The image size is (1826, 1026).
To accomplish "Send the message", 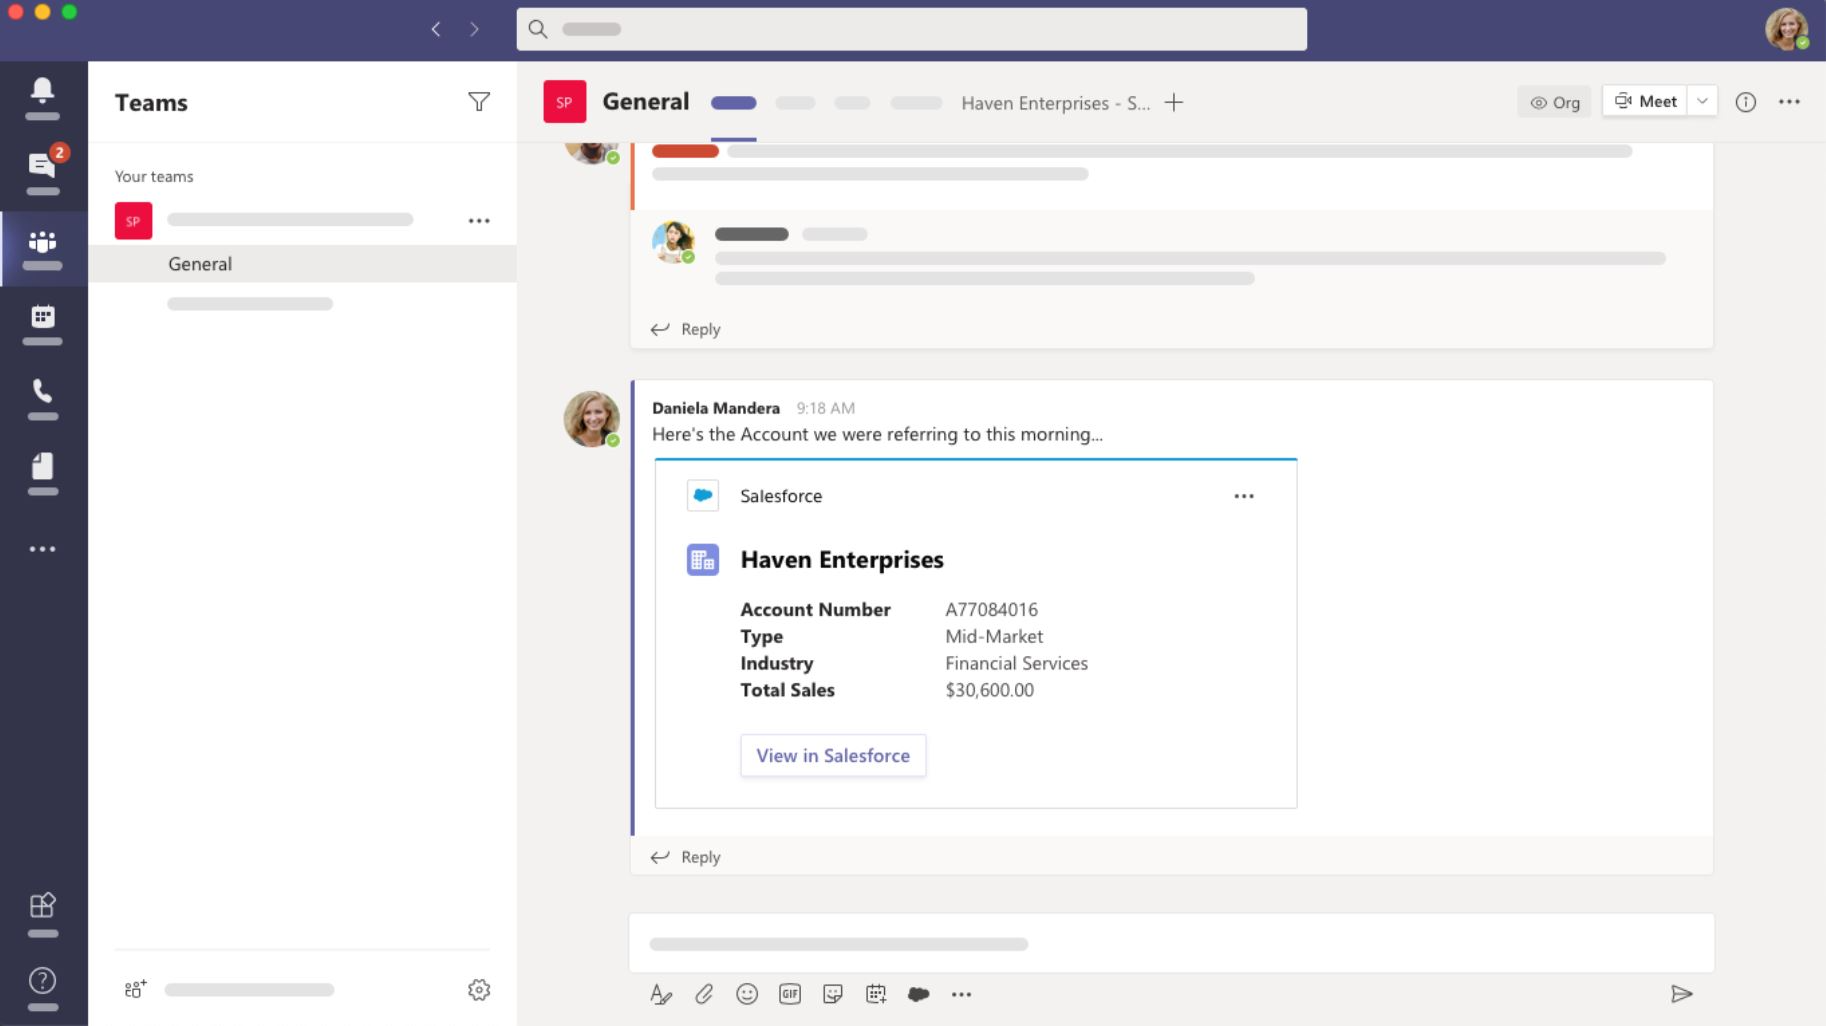I will click(x=1683, y=993).
